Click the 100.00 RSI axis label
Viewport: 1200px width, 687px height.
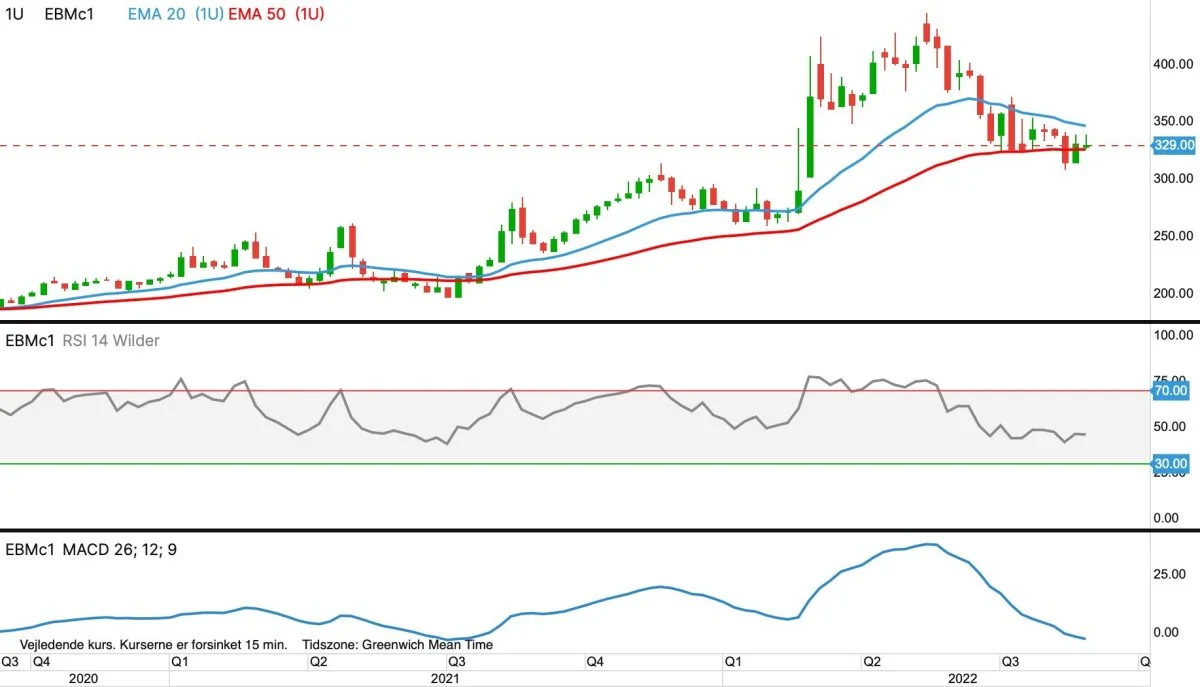(1174, 336)
